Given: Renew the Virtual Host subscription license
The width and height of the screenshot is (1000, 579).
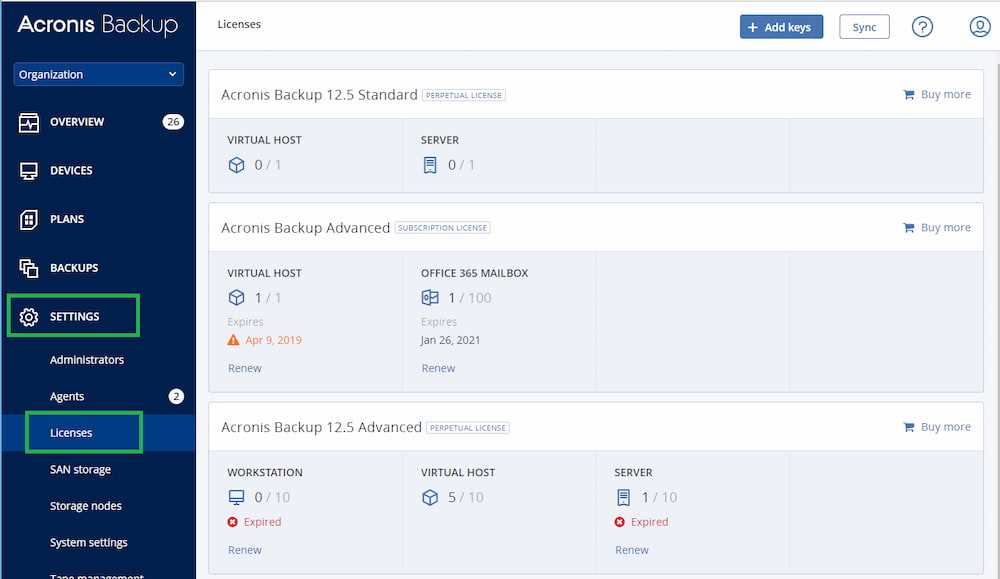Looking at the screenshot, I should pyautogui.click(x=245, y=368).
